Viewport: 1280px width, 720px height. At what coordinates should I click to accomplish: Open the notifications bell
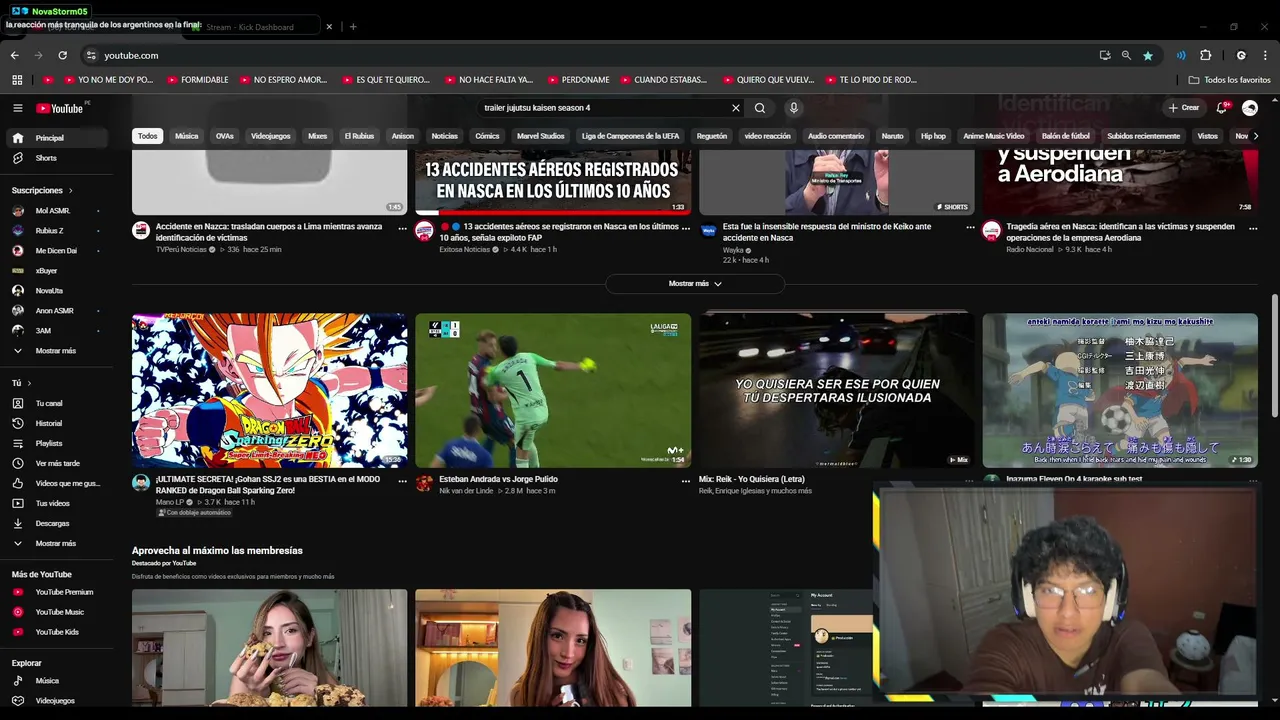point(1221,108)
